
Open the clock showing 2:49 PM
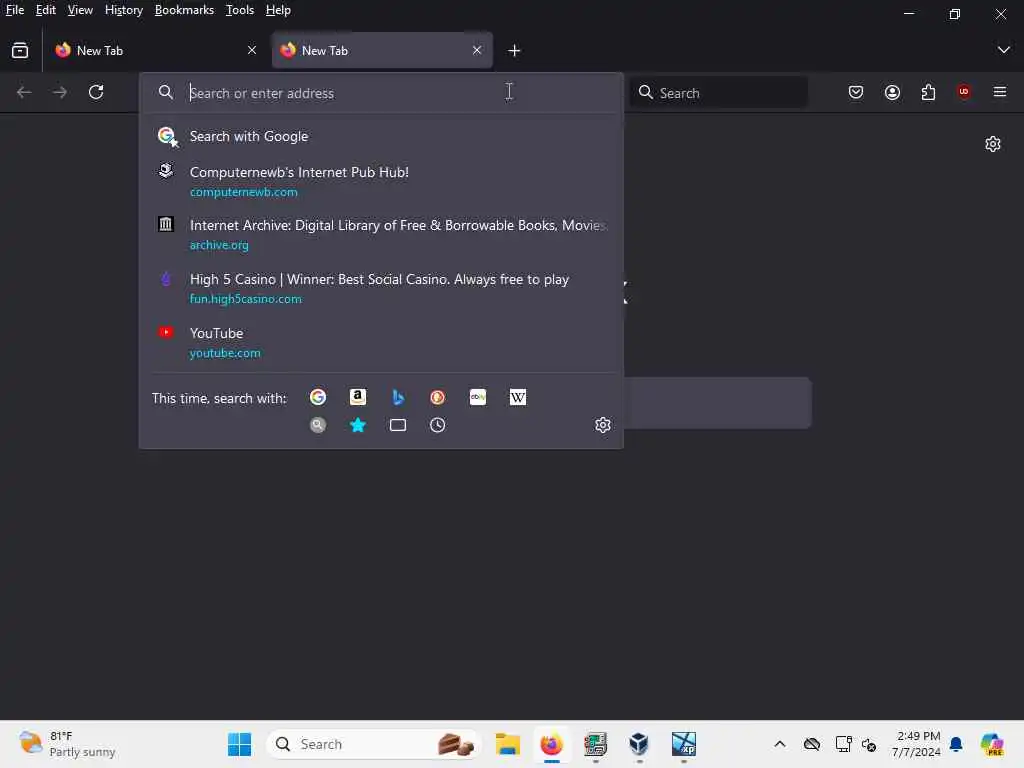(916, 744)
